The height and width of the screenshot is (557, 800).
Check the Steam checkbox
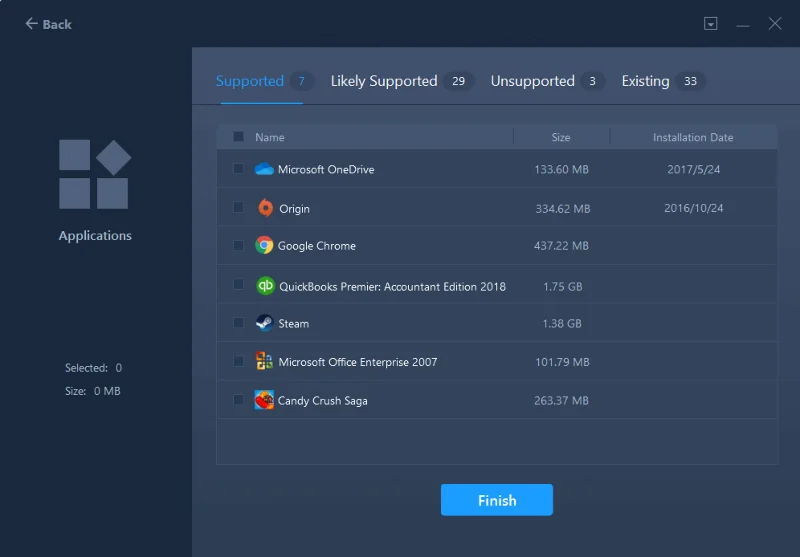(x=238, y=322)
